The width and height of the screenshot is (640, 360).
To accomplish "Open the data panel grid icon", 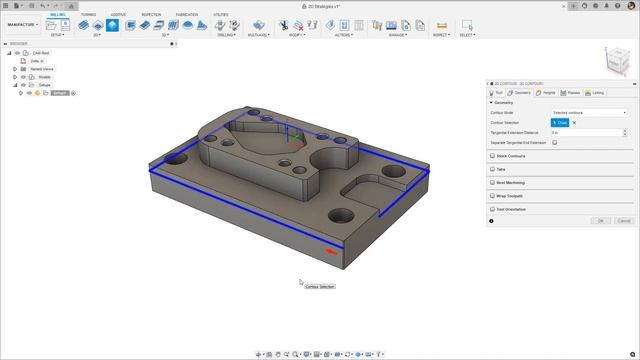I will 6,6.
